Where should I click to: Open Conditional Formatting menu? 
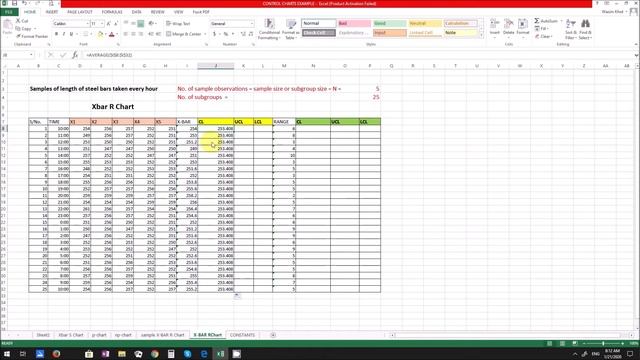[x=269, y=29]
